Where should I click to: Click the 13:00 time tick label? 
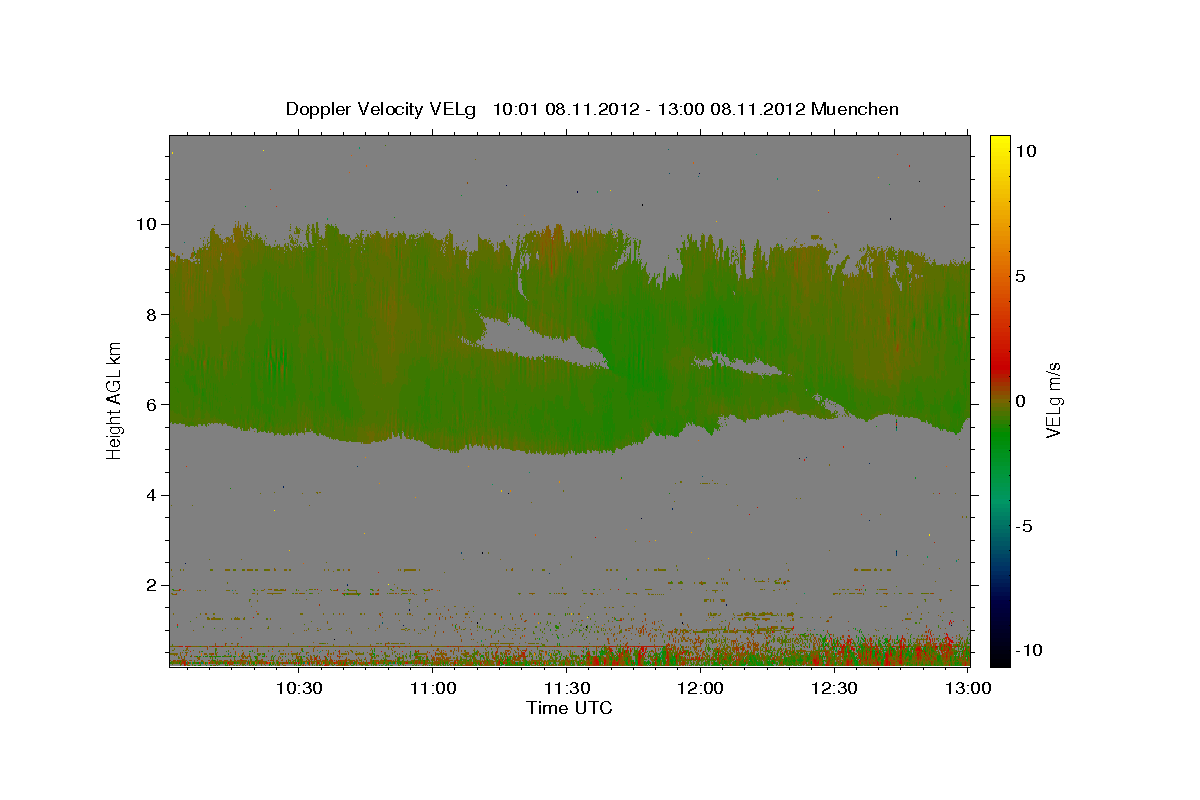(x=968, y=688)
